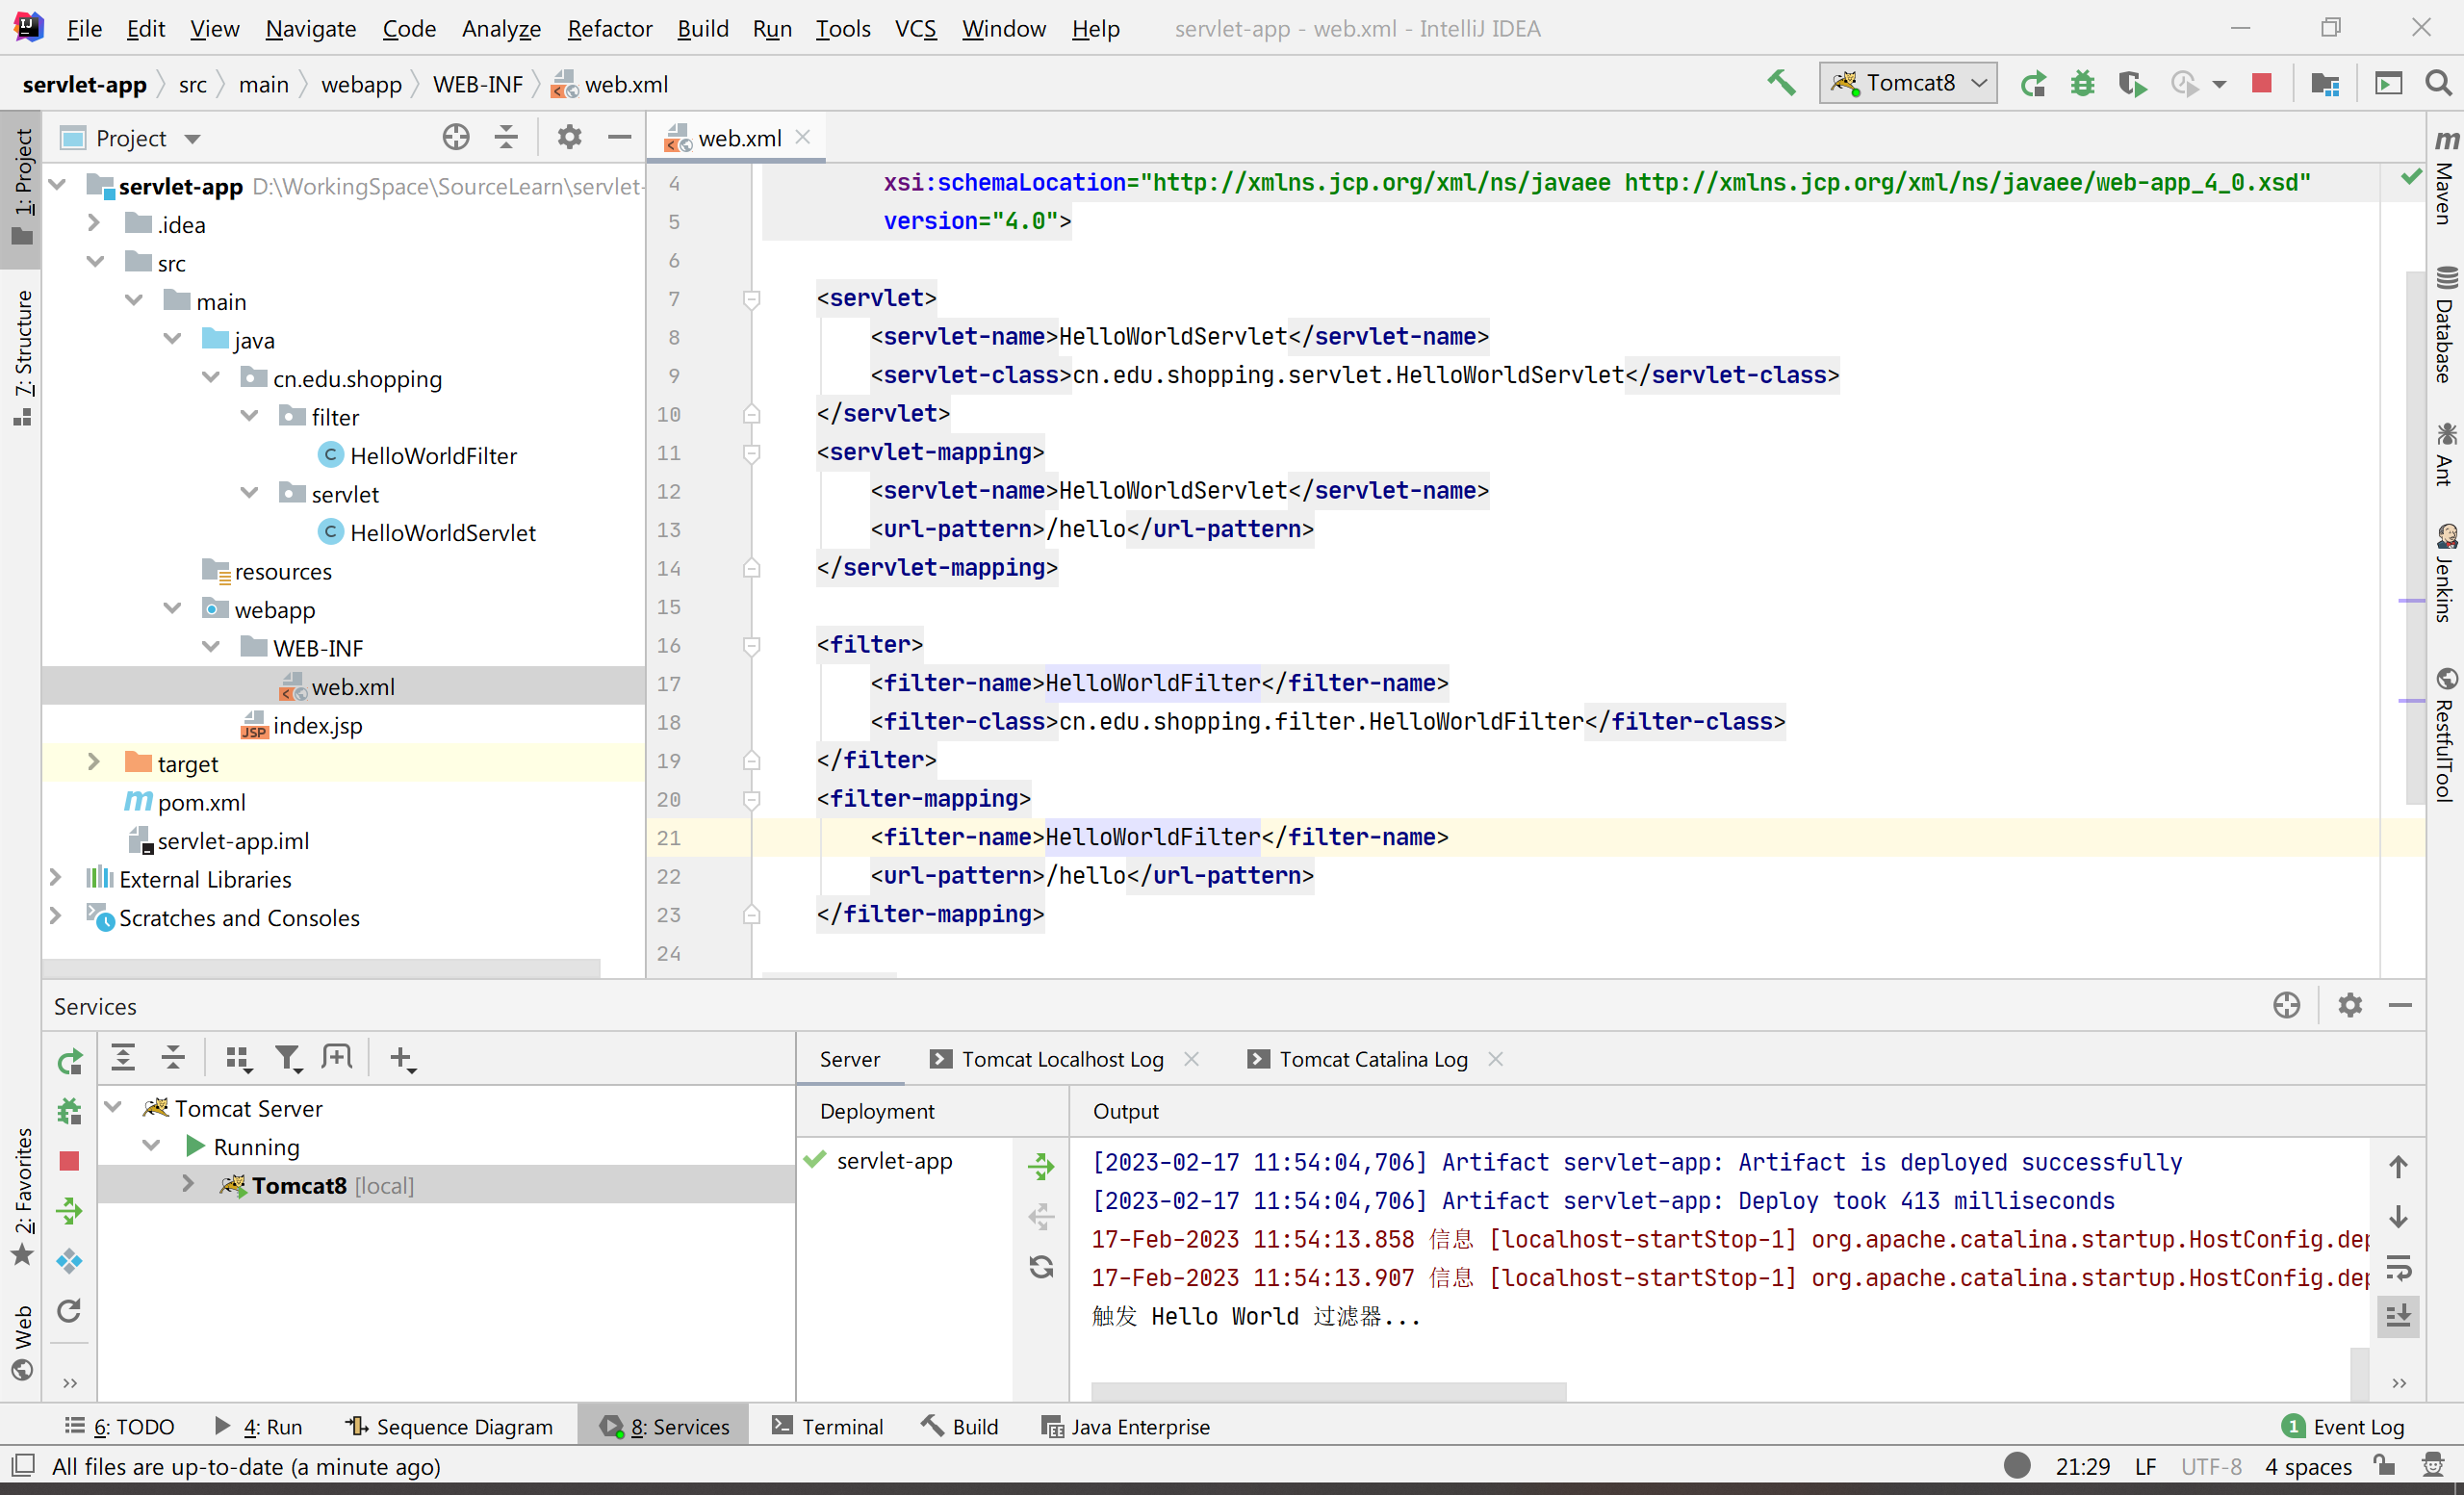The height and width of the screenshot is (1495, 2464).
Task: Toggle scroll to end in output
Action: (2399, 1316)
